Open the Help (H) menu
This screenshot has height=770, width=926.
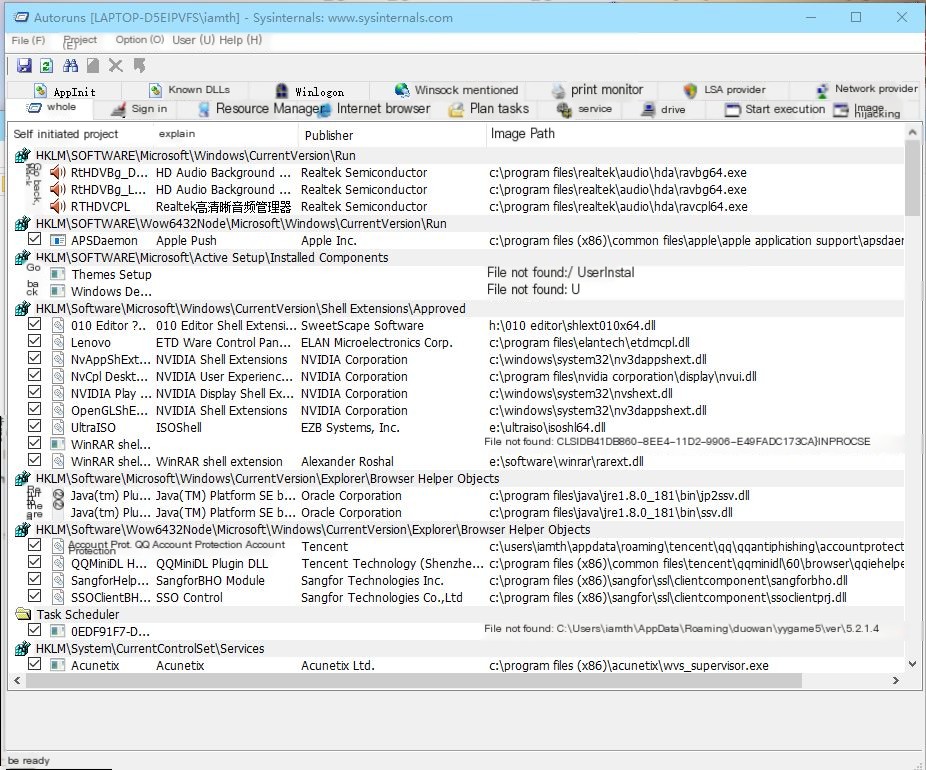240,40
